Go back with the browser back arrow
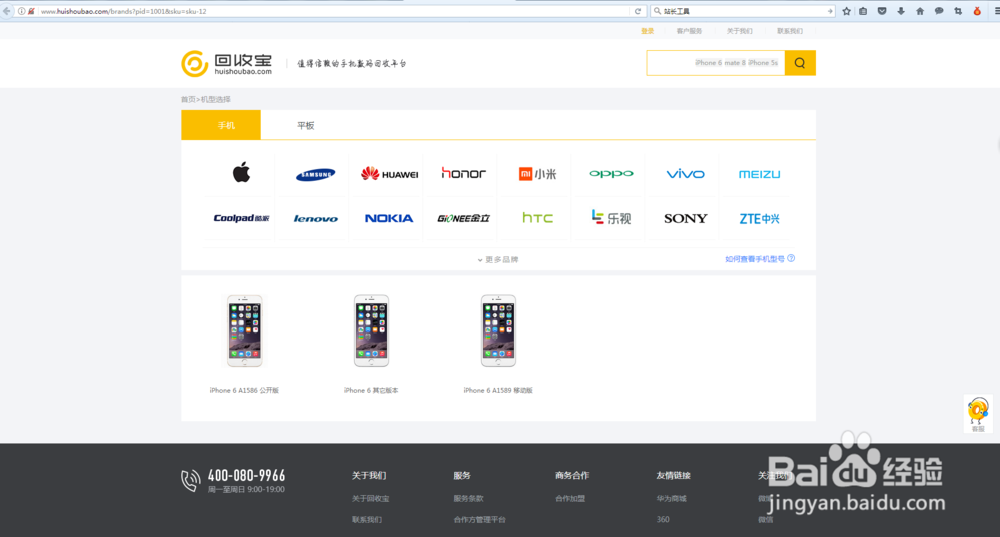This screenshot has width=1000, height=537. coord(6,11)
